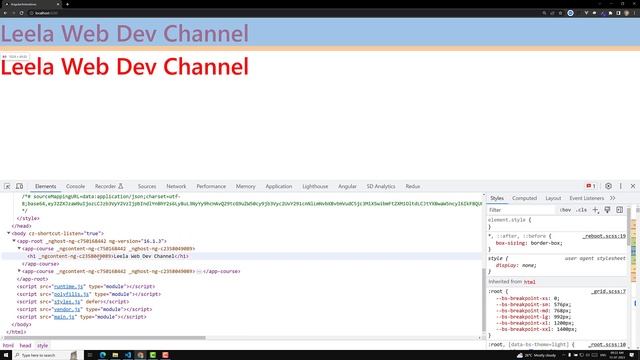Collapse the body element node
Screen dimensions: 640x360
click(x=9, y=233)
